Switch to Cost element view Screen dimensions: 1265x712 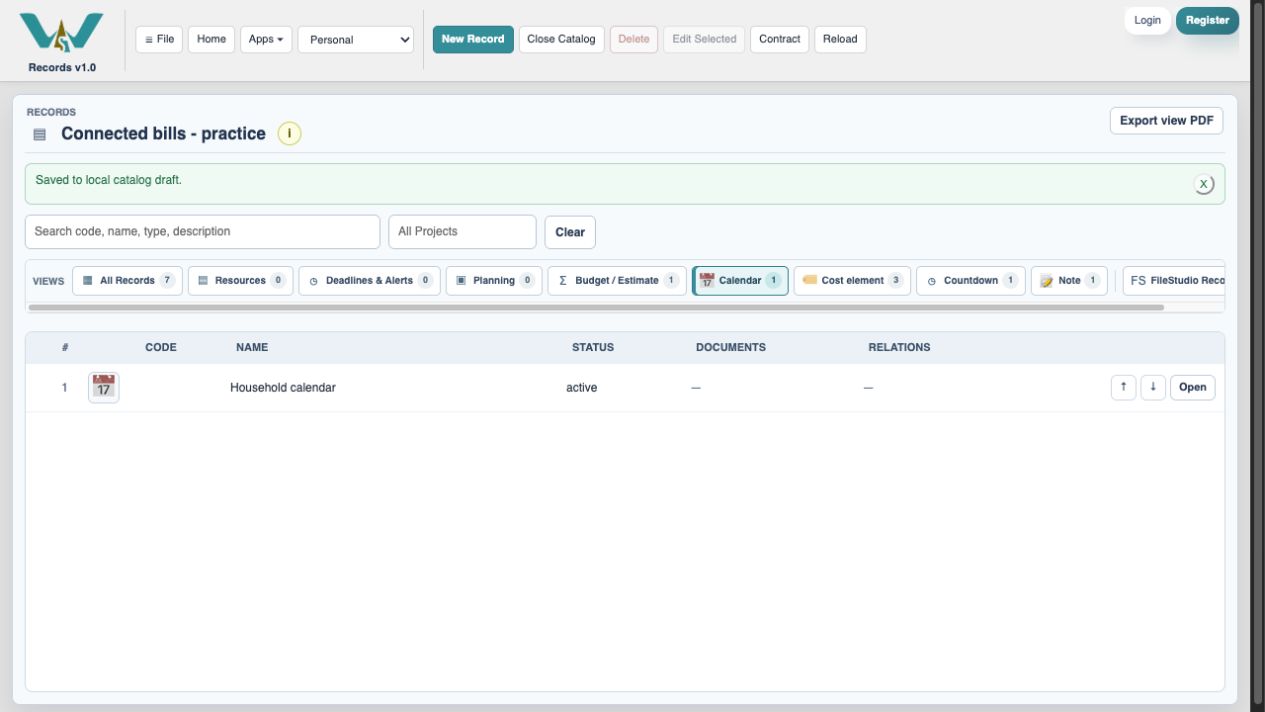[x=852, y=281]
